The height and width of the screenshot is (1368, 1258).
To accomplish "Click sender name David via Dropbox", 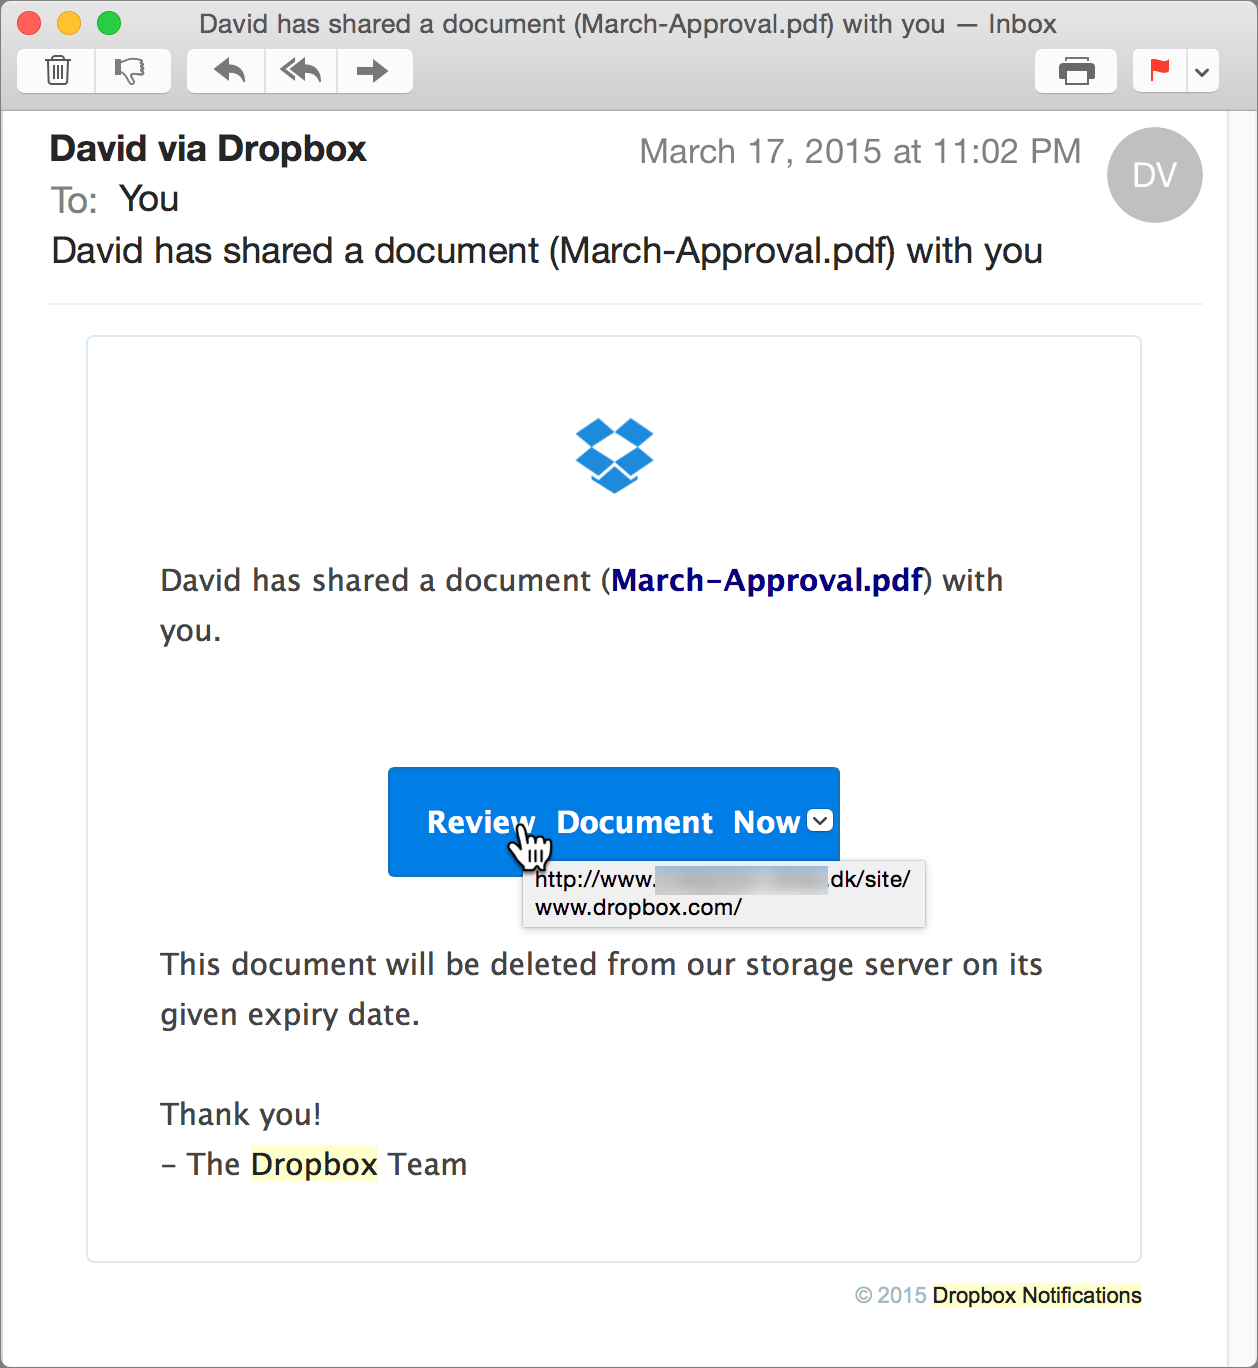I will coord(208,149).
